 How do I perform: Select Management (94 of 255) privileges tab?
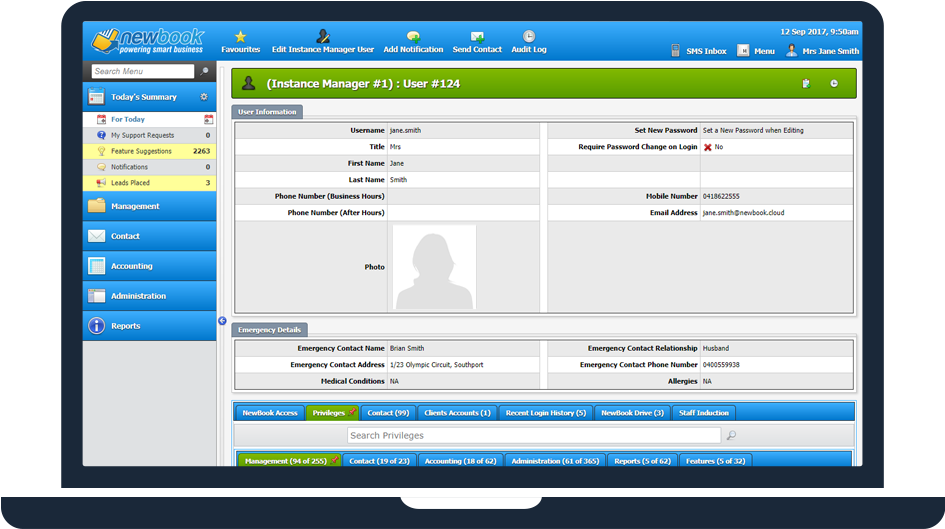tap(290, 460)
